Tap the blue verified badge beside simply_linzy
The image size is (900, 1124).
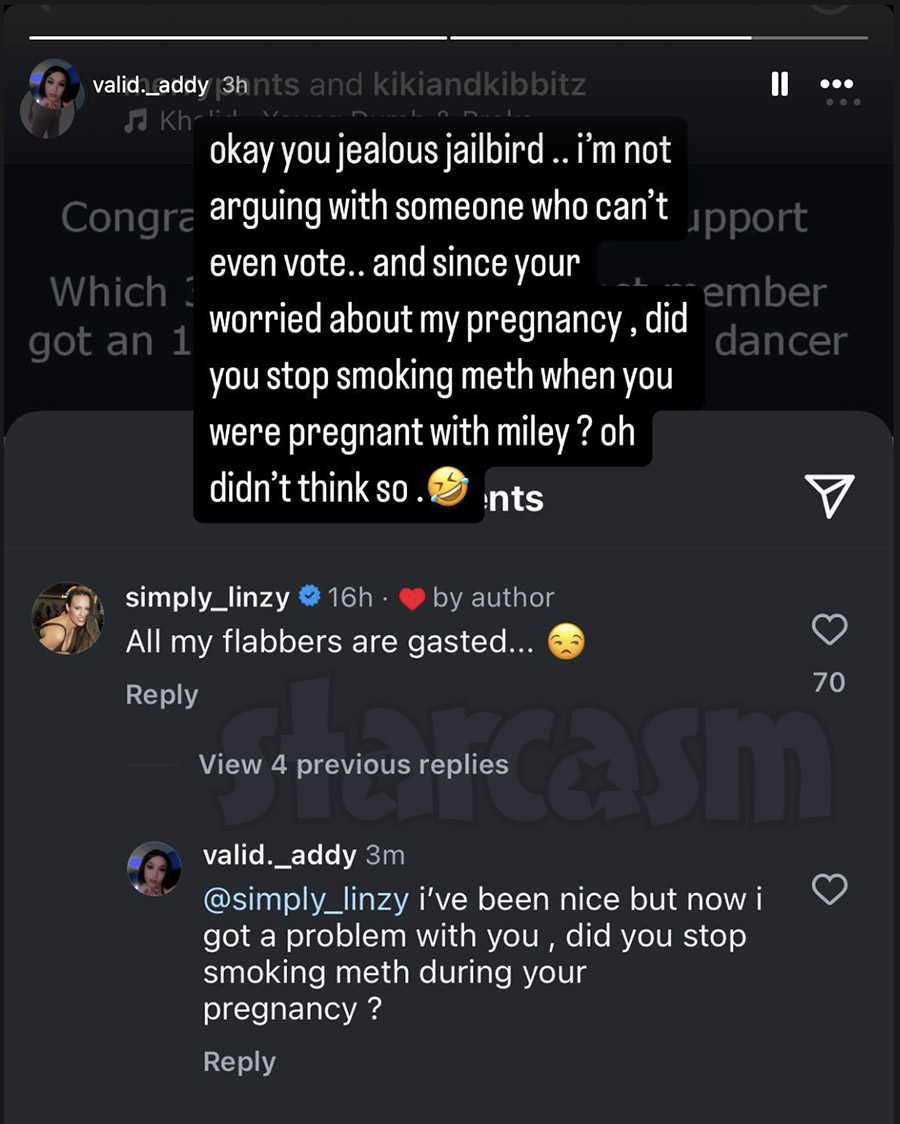click(310, 598)
